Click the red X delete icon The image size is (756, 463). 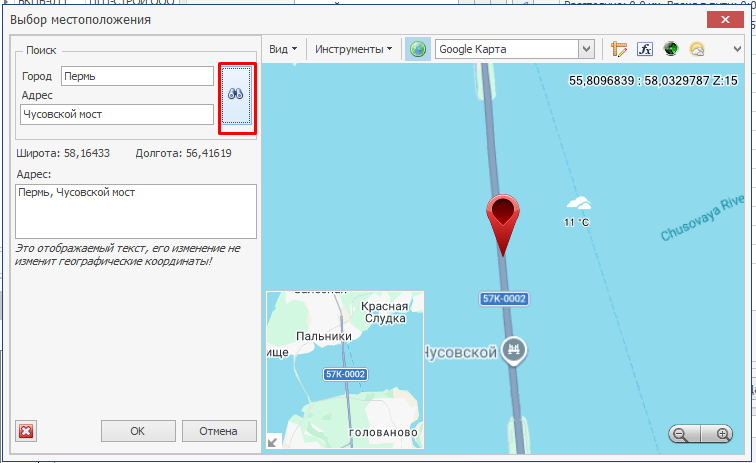click(x=27, y=431)
